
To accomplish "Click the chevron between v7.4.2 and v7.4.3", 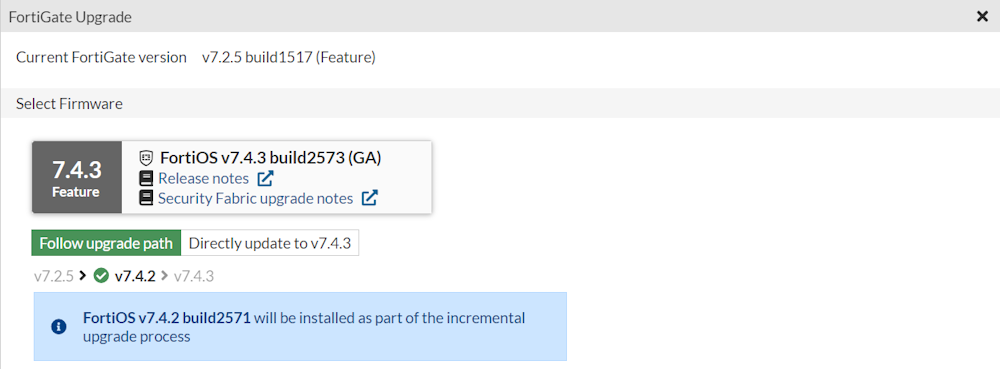I will [x=165, y=276].
